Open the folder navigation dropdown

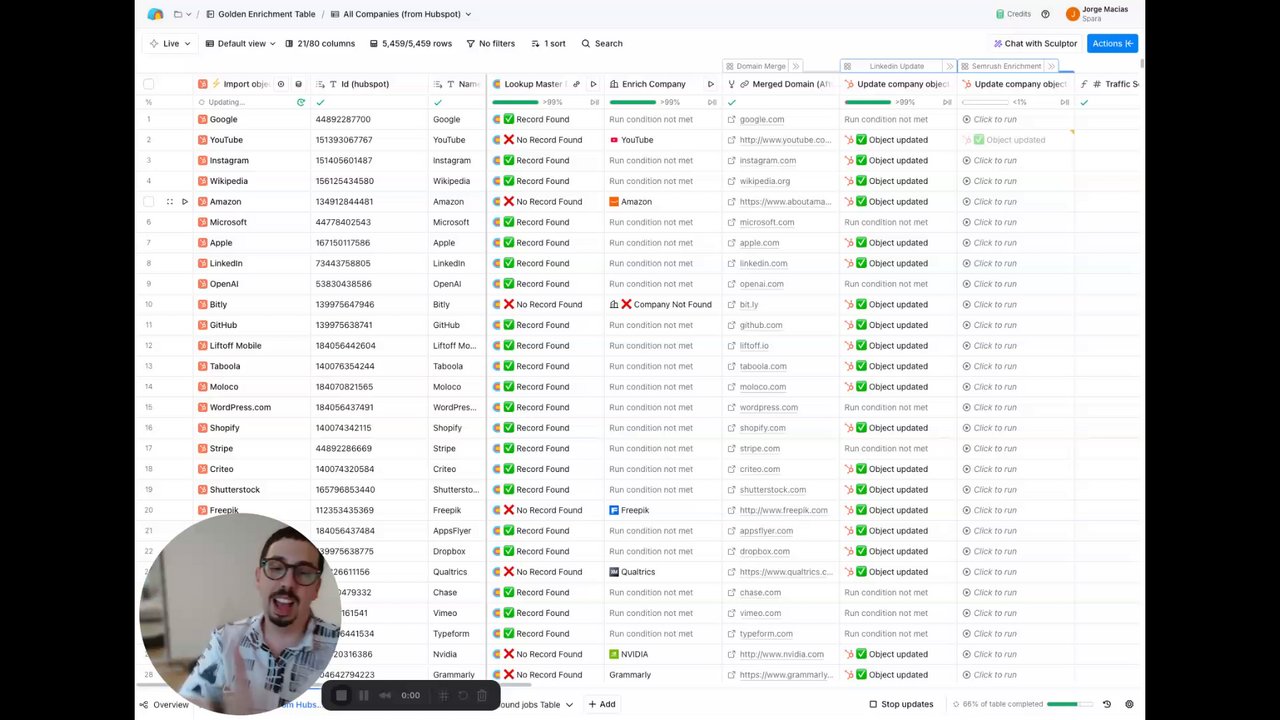click(183, 14)
